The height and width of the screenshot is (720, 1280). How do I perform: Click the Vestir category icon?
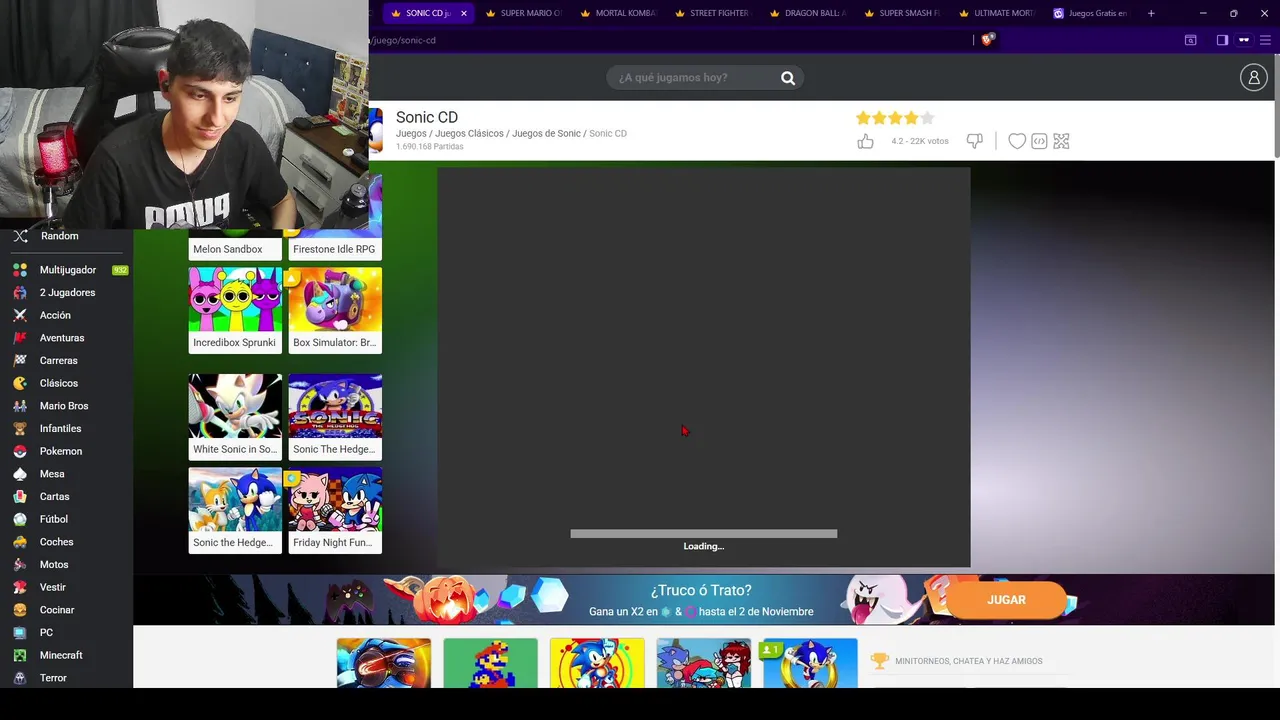[20, 587]
